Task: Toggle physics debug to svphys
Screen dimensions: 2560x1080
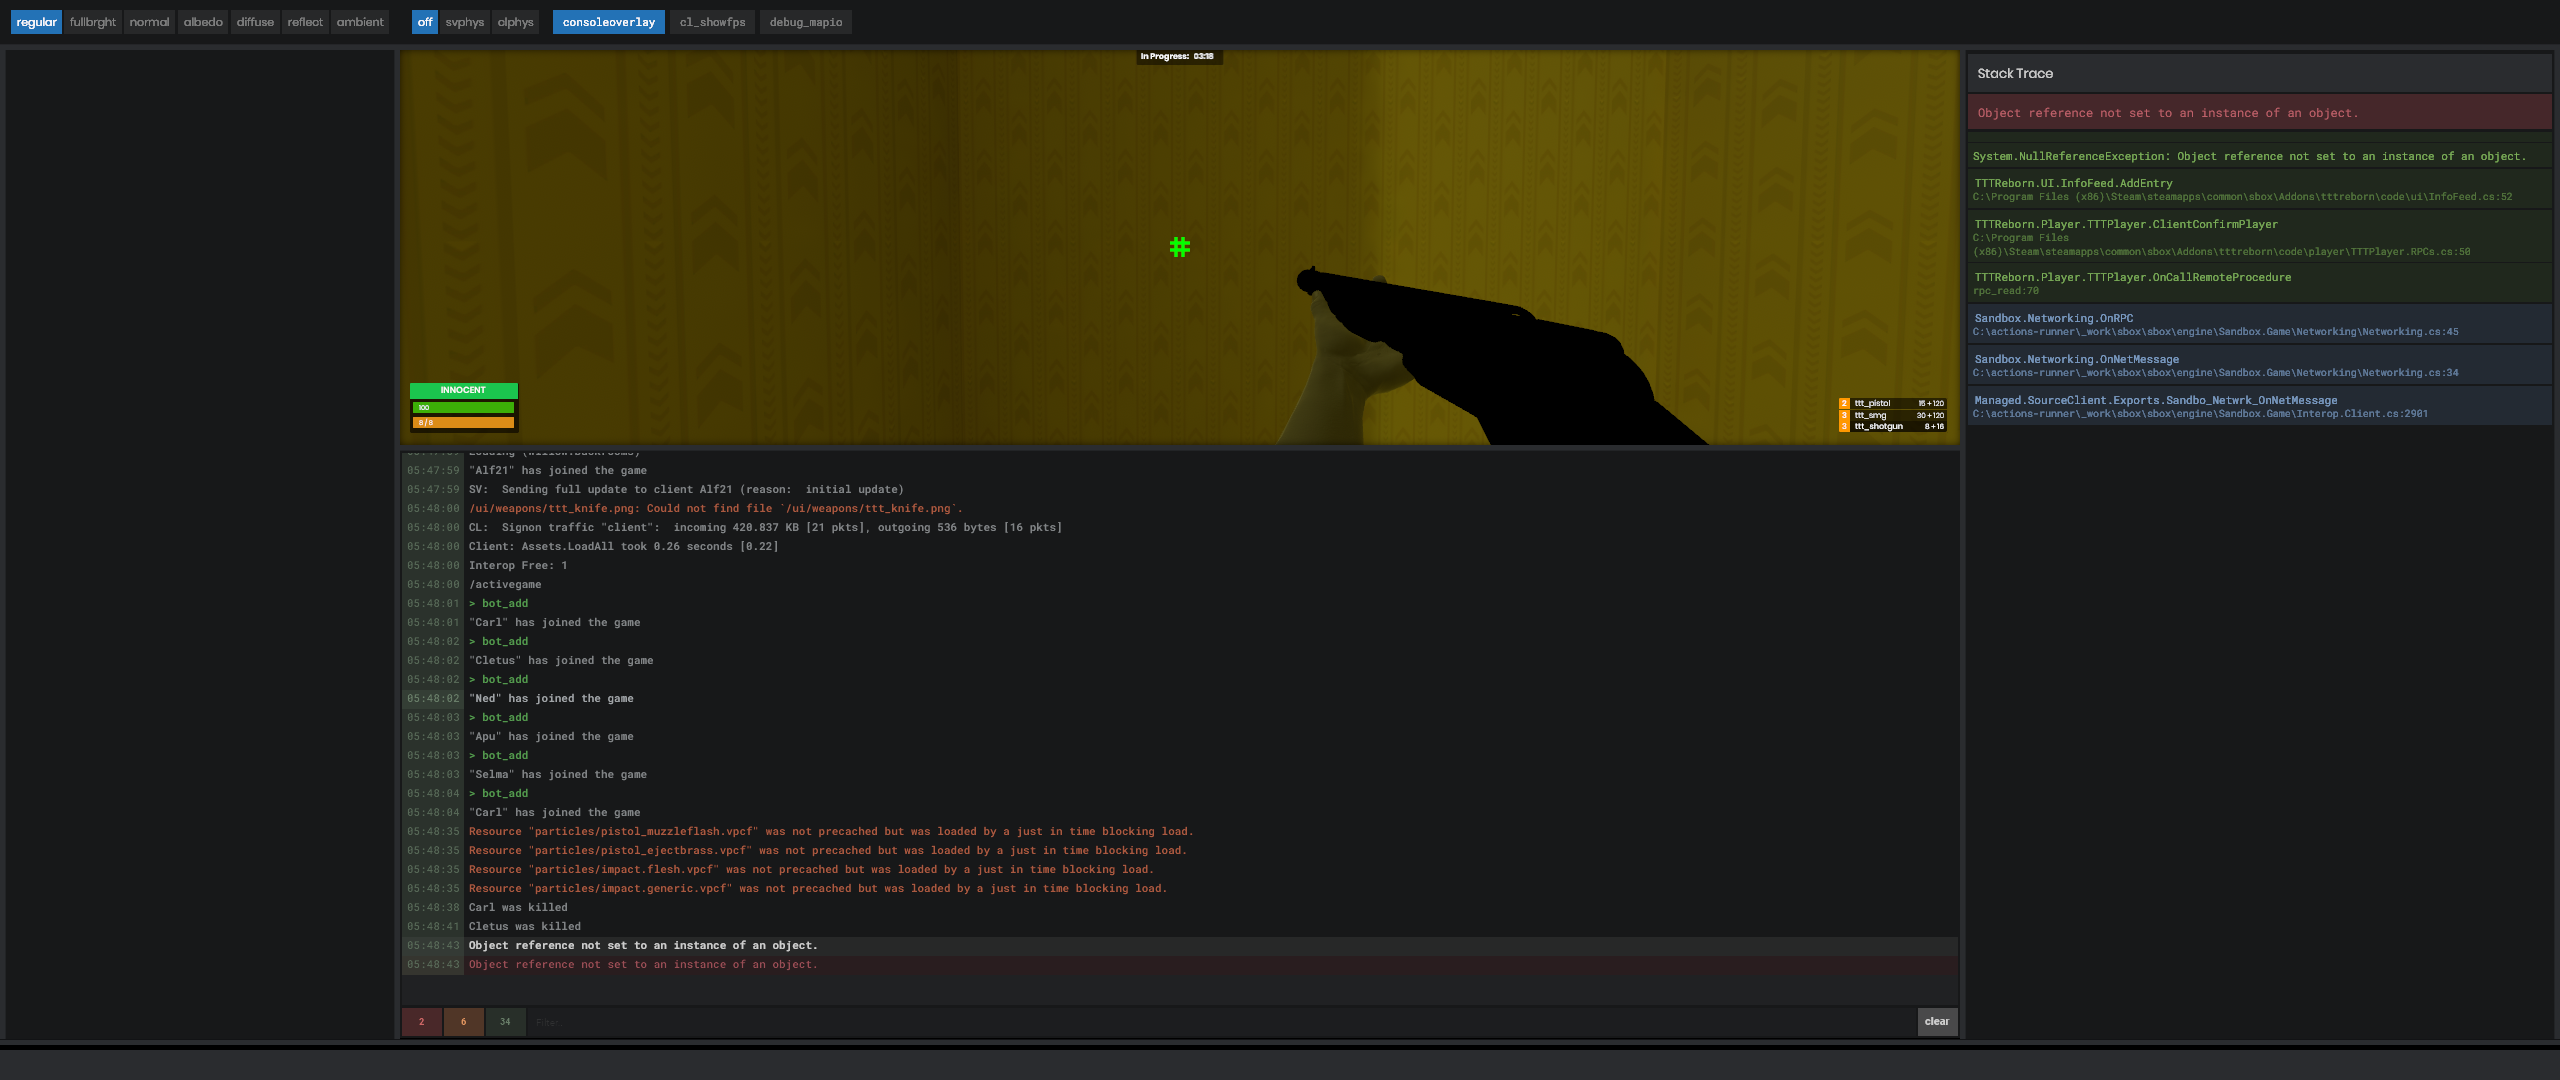Action: click(464, 21)
